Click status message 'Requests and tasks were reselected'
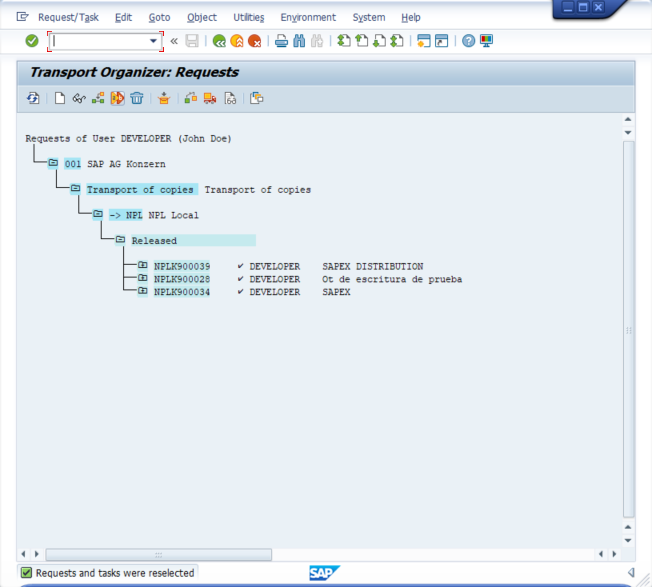 115,573
